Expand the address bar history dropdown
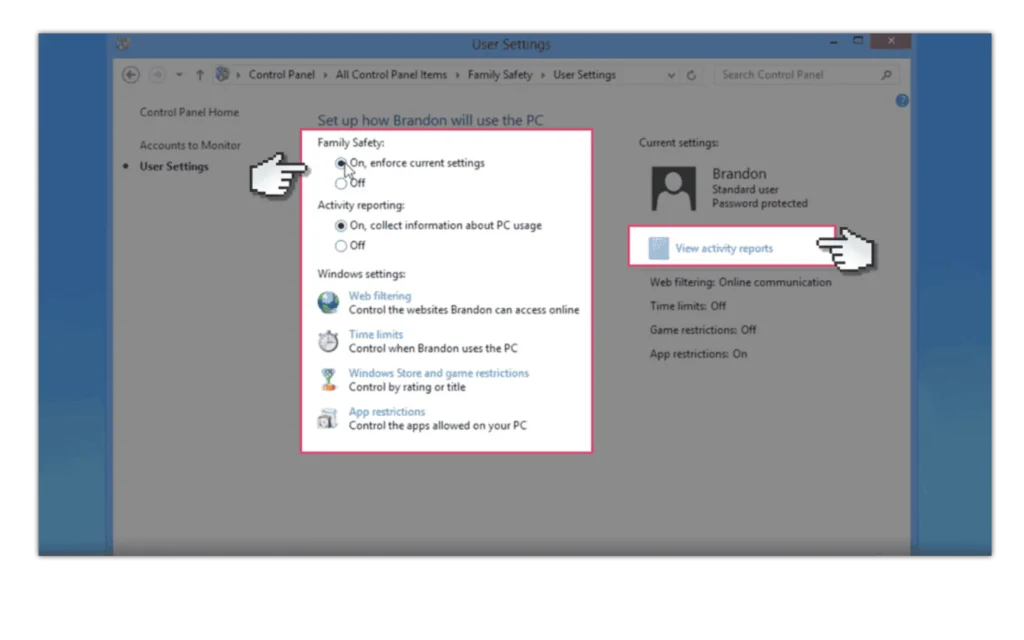Screen dimensions: 1024x640 [671, 75]
